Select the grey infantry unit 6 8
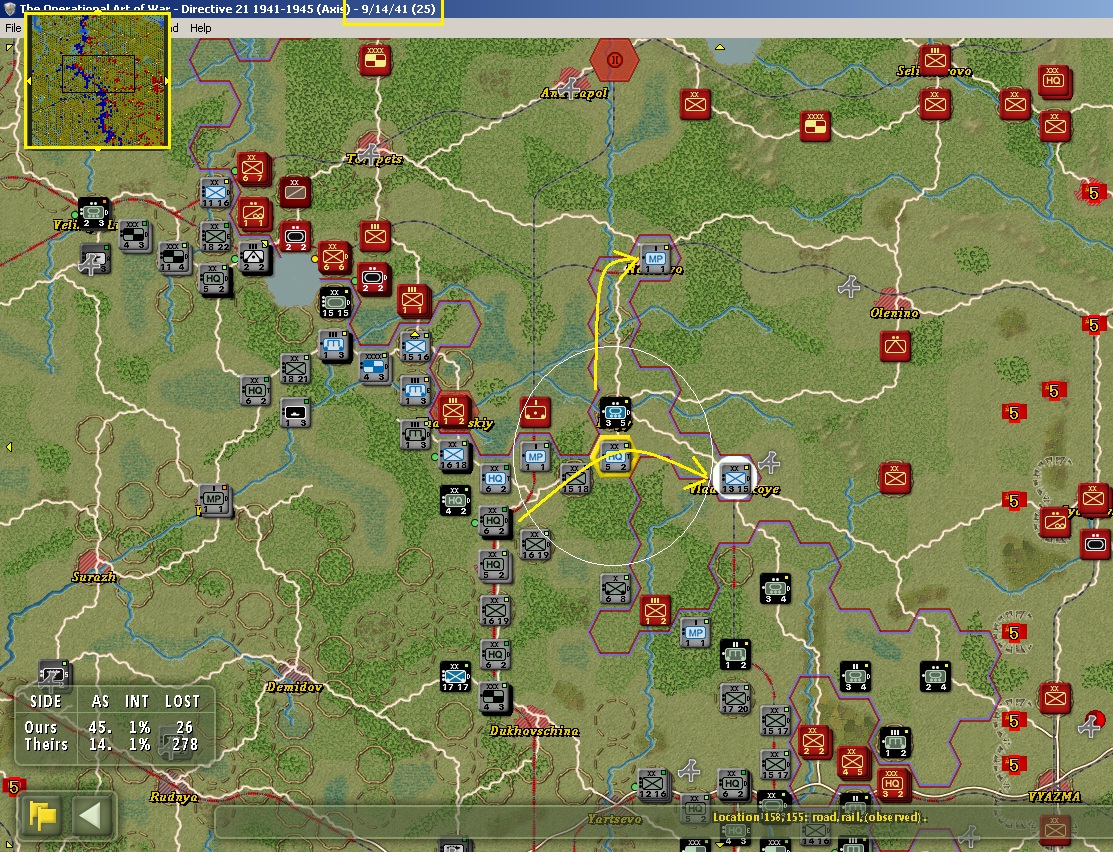 coord(615,589)
